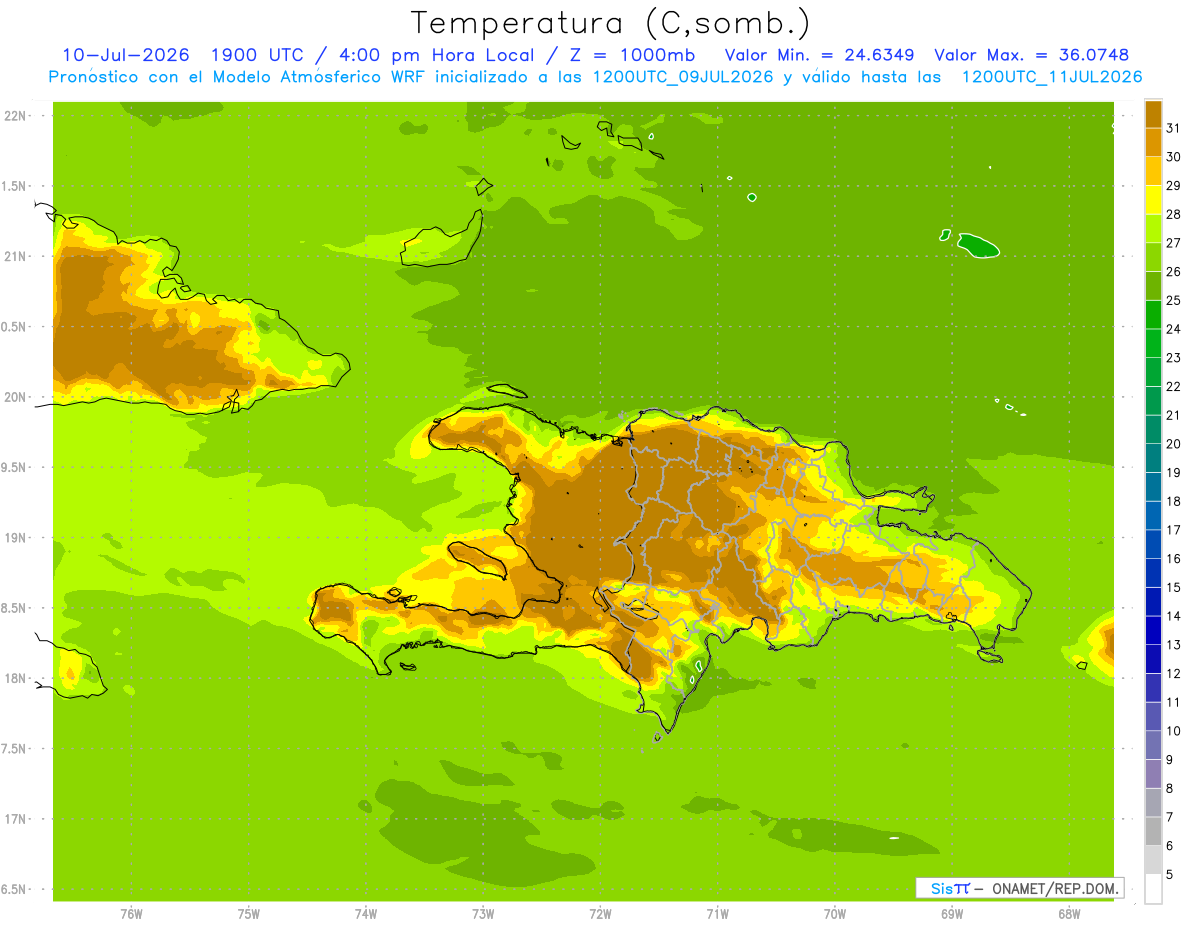Click the legend value "9"

coord(1170,760)
